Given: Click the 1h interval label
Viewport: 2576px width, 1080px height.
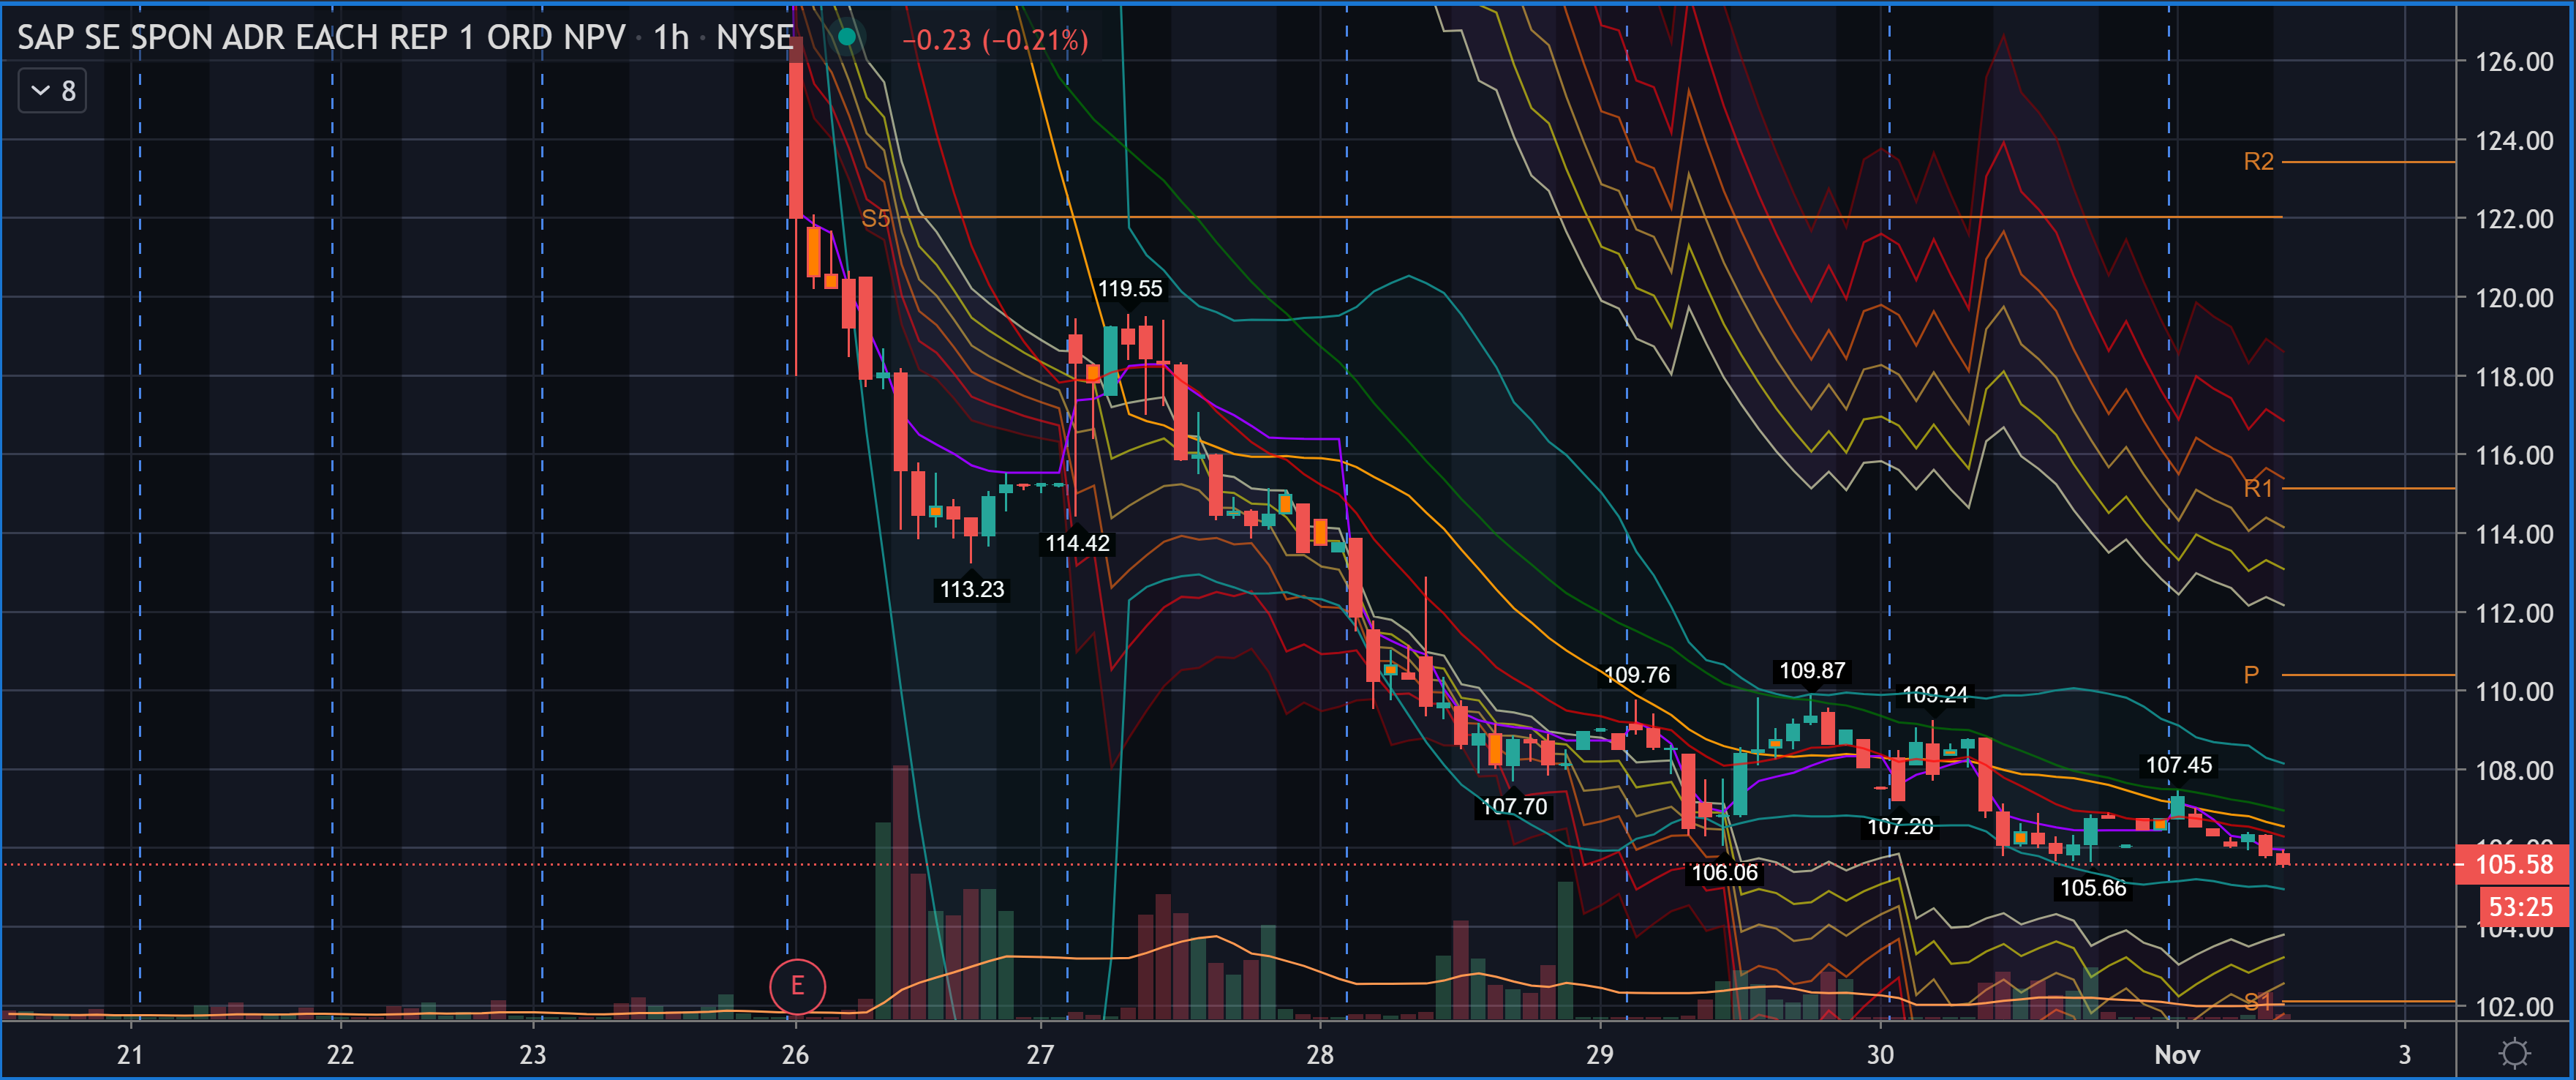Looking at the screenshot, I should tap(671, 38).
